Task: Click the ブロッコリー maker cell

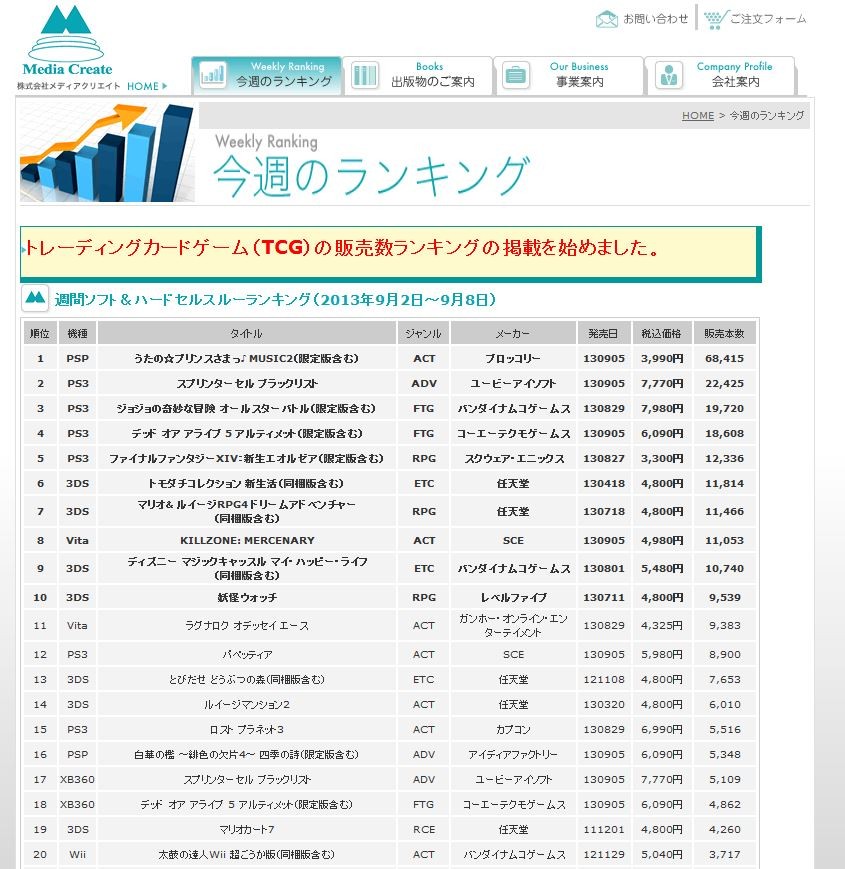Action: [x=513, y=359]
